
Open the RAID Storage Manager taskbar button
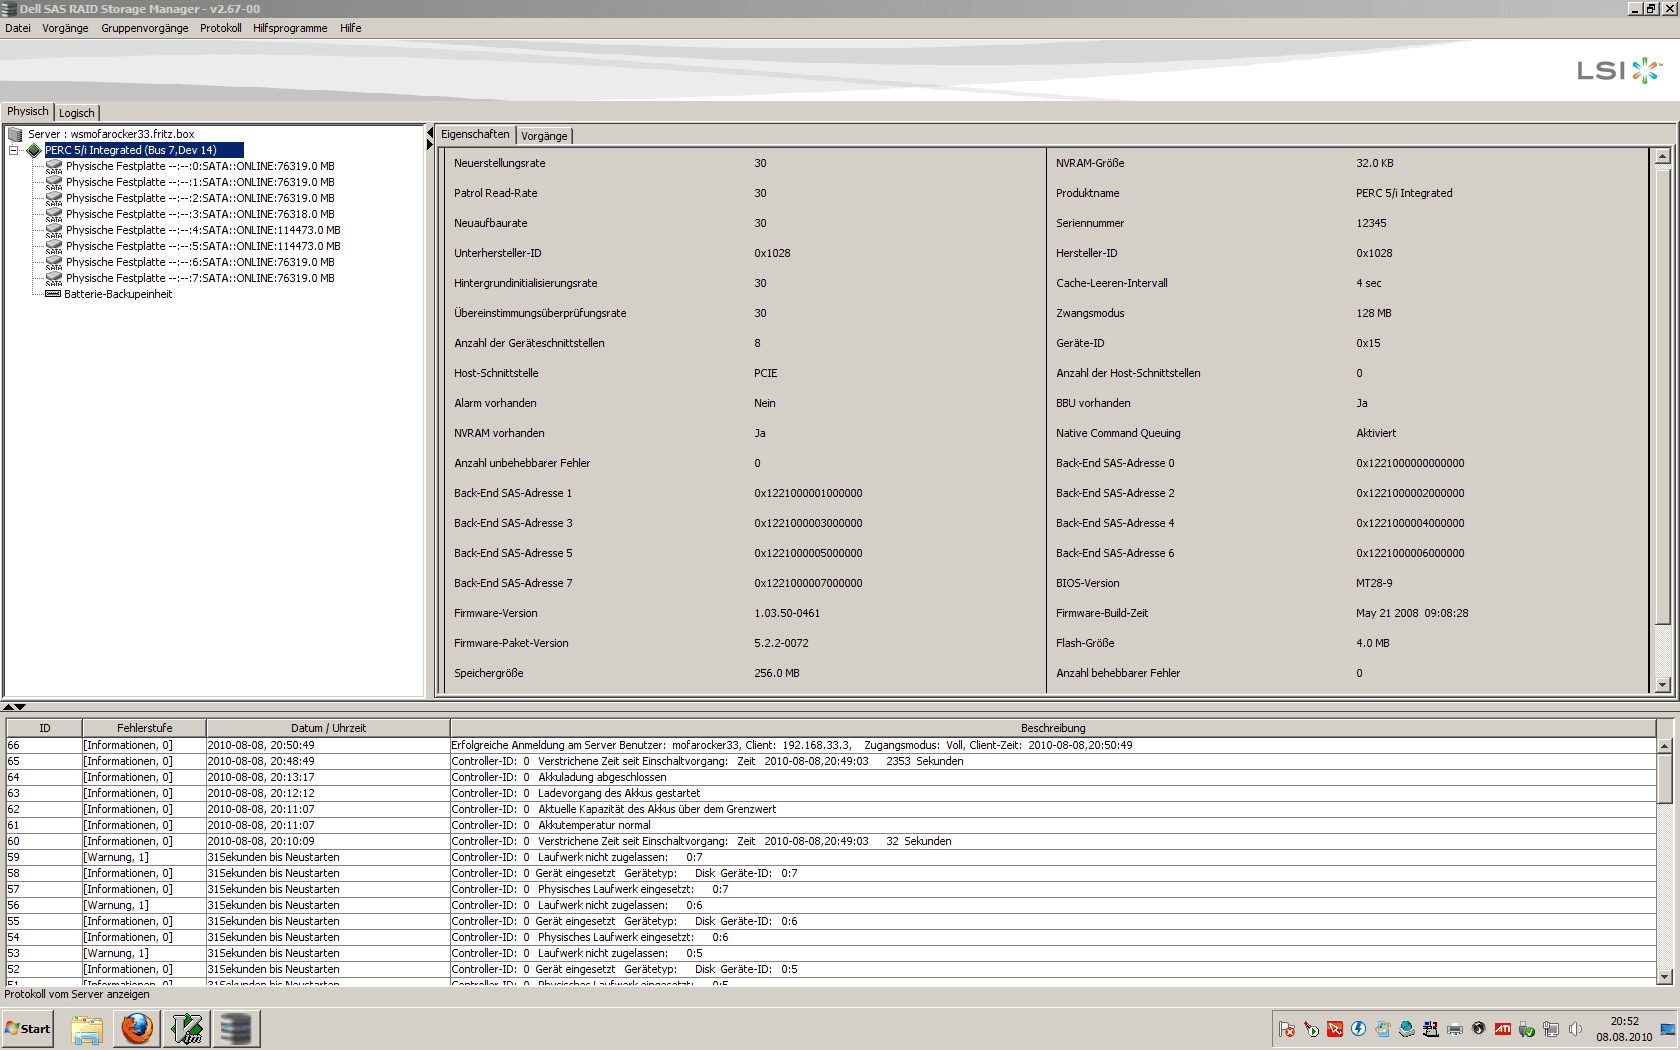pyautogui.click(x=236, y=1029)
